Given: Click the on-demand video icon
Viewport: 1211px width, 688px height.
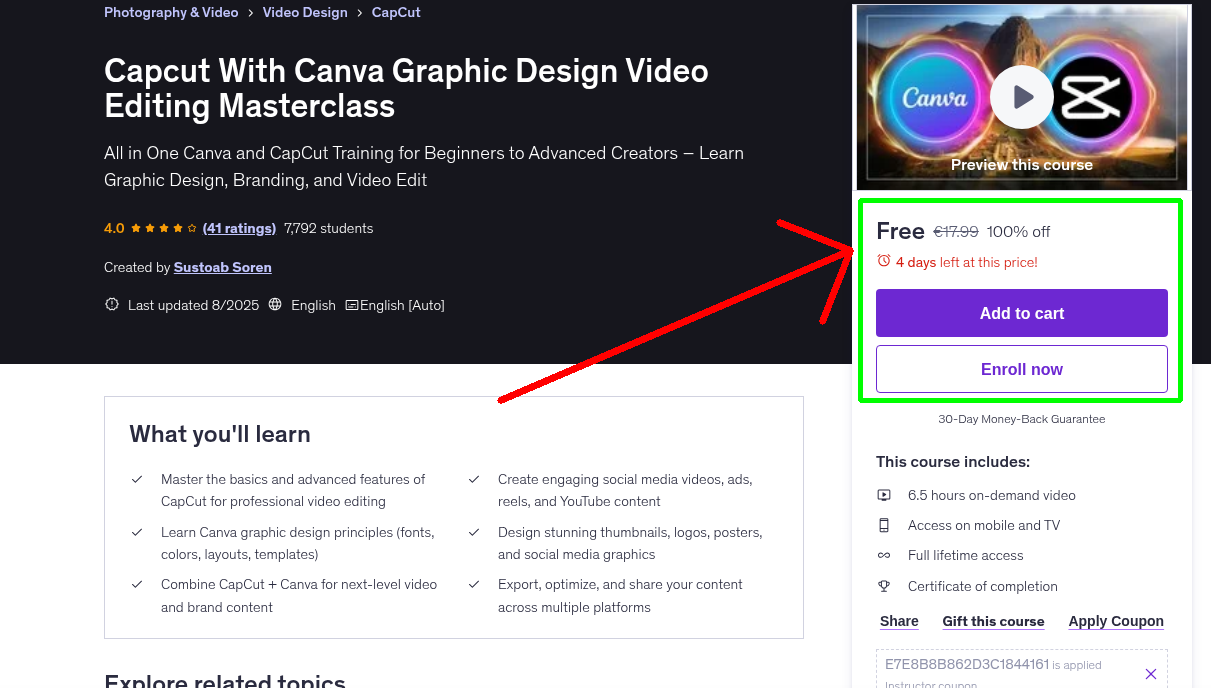Looking at the screenshot, I should [884, 495].
